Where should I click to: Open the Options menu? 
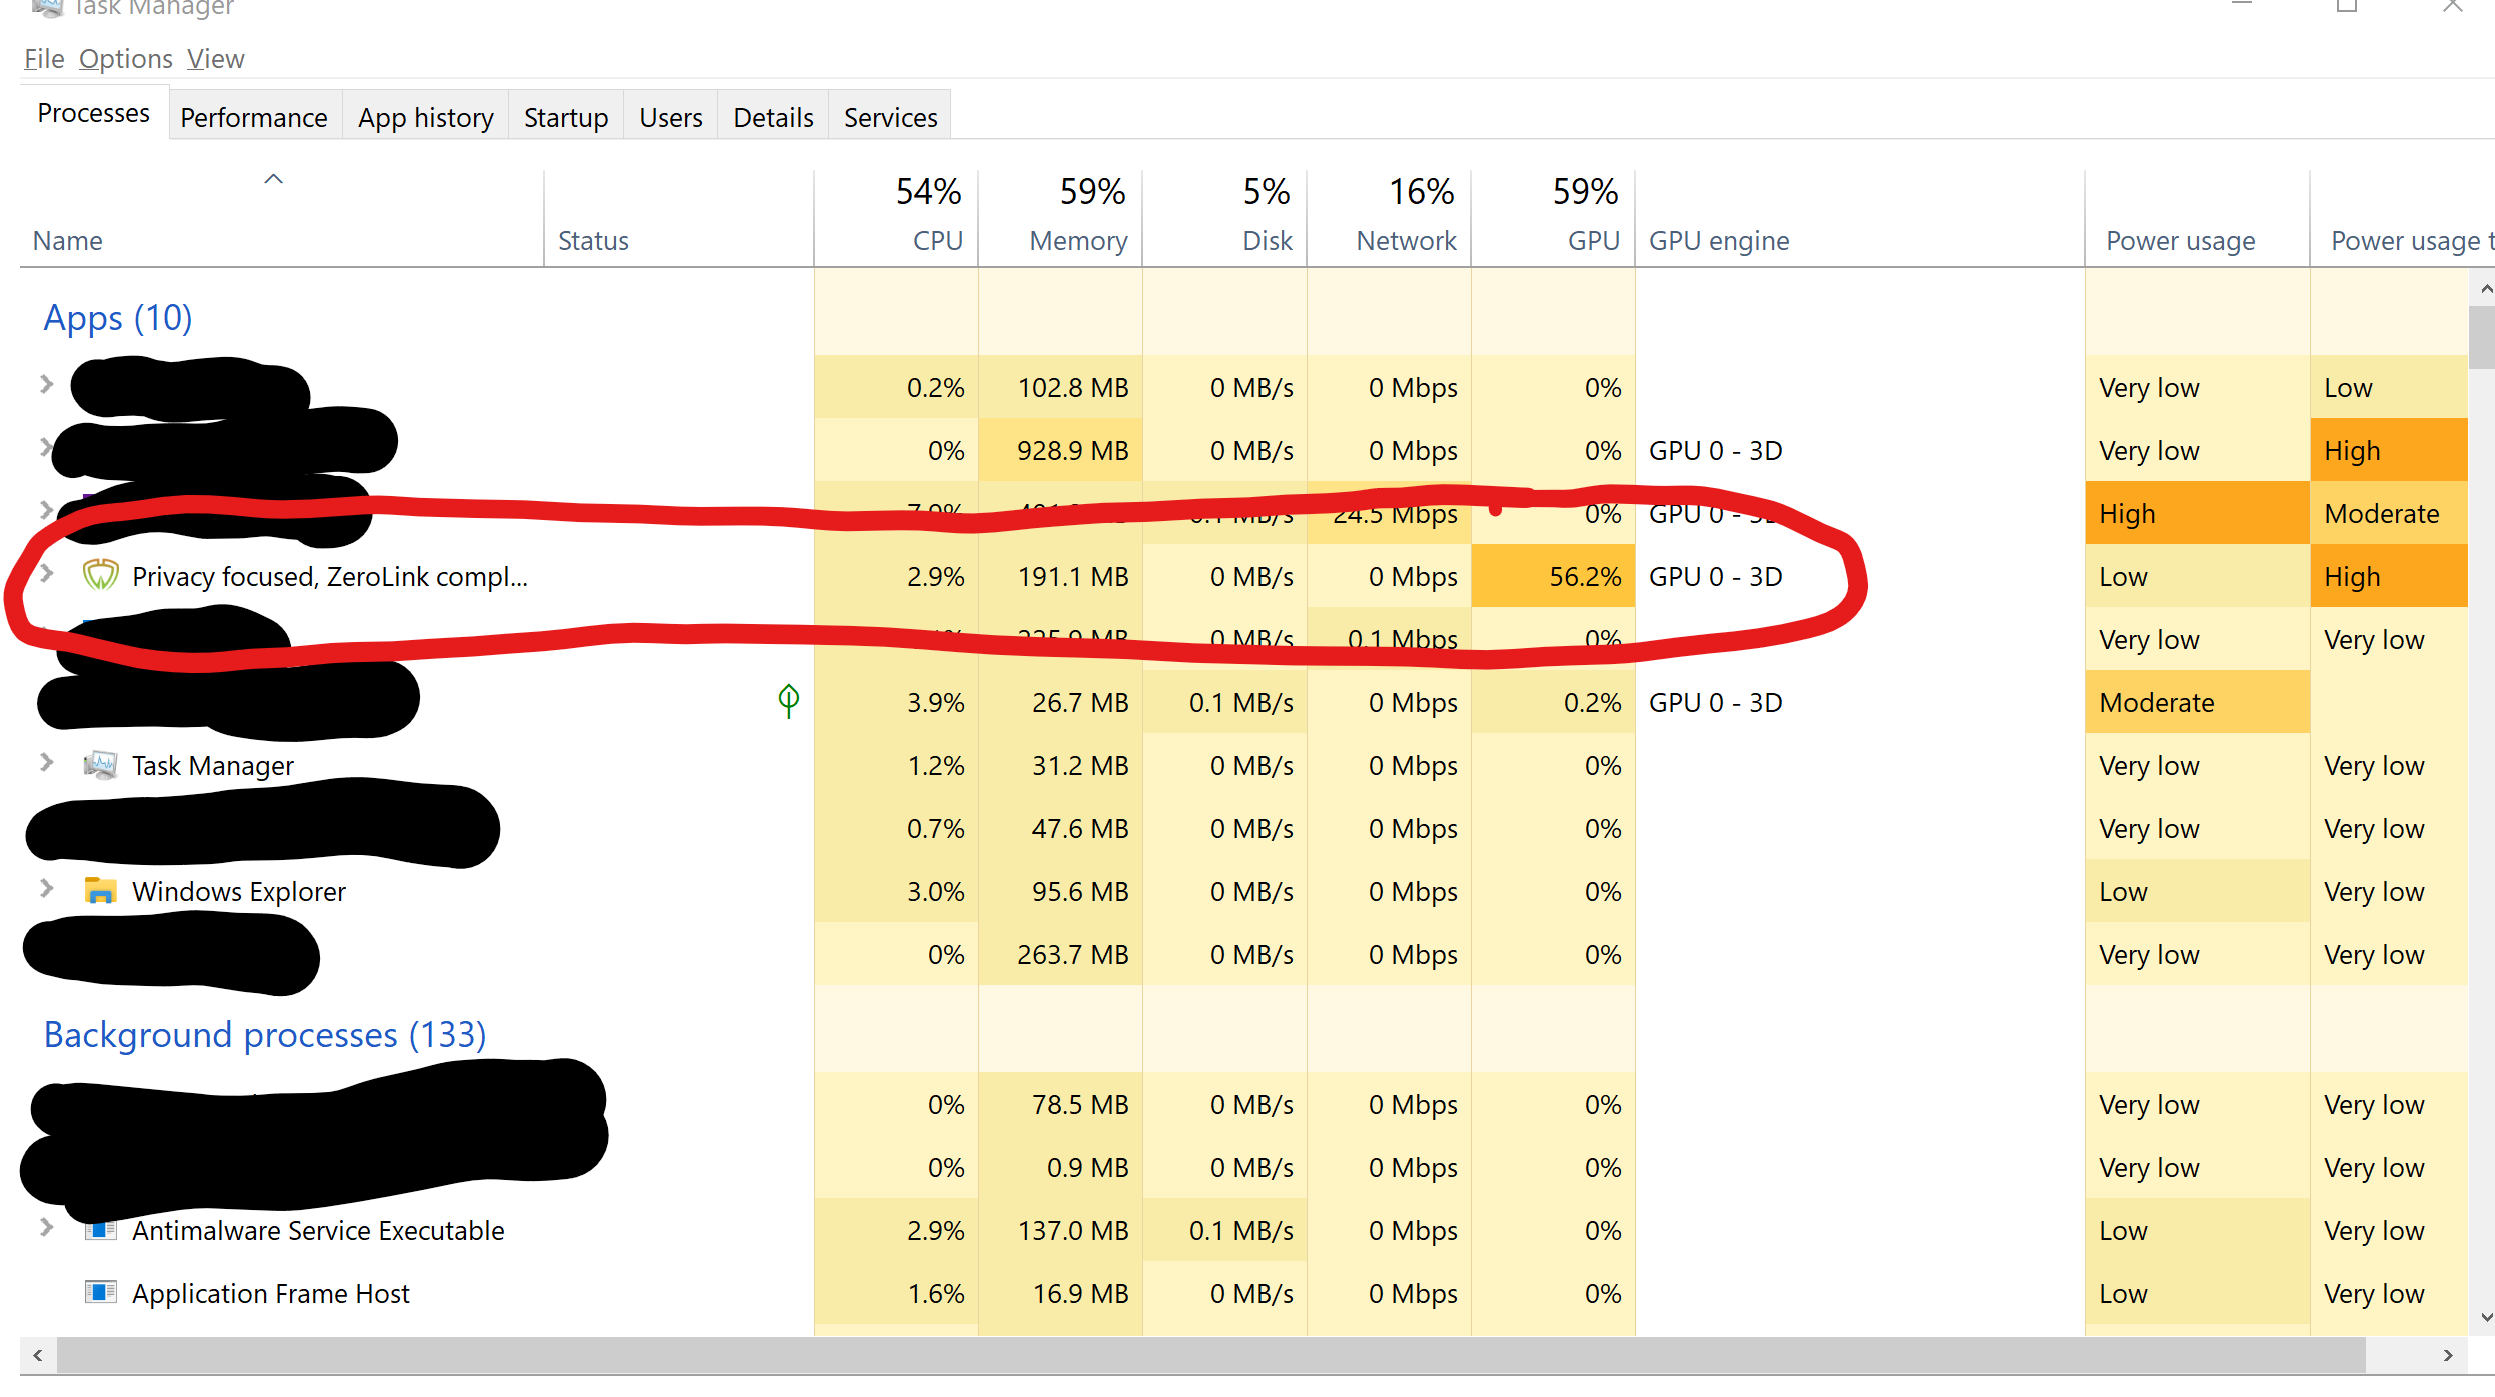pos(126,59)
